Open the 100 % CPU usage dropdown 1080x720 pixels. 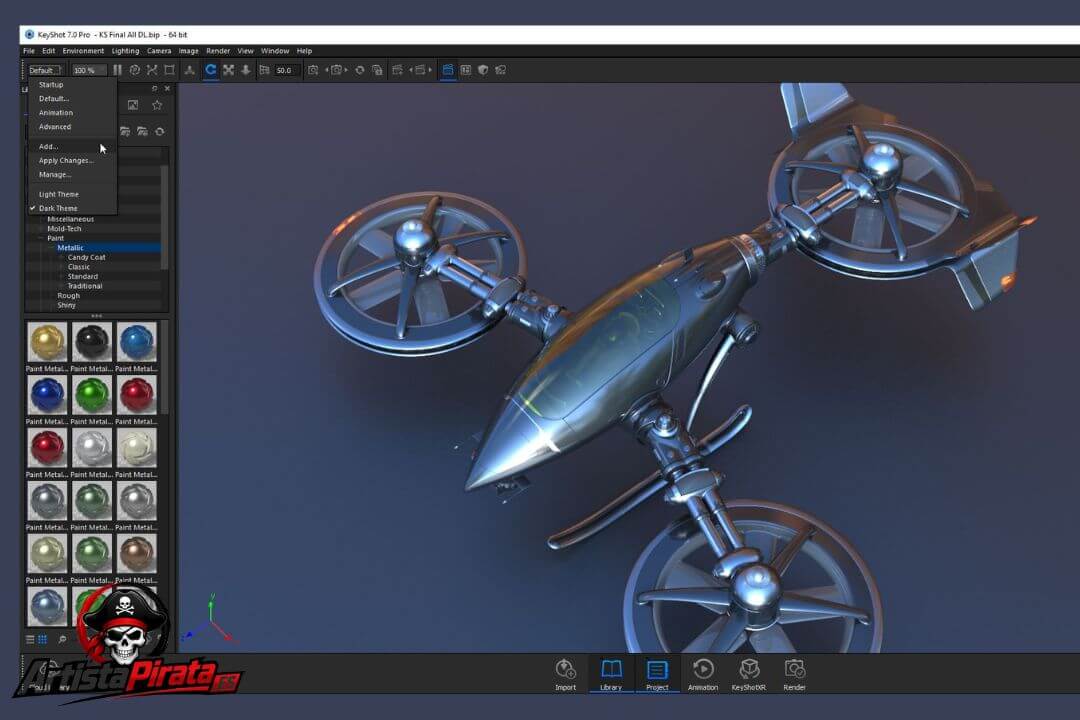point(89,70)
